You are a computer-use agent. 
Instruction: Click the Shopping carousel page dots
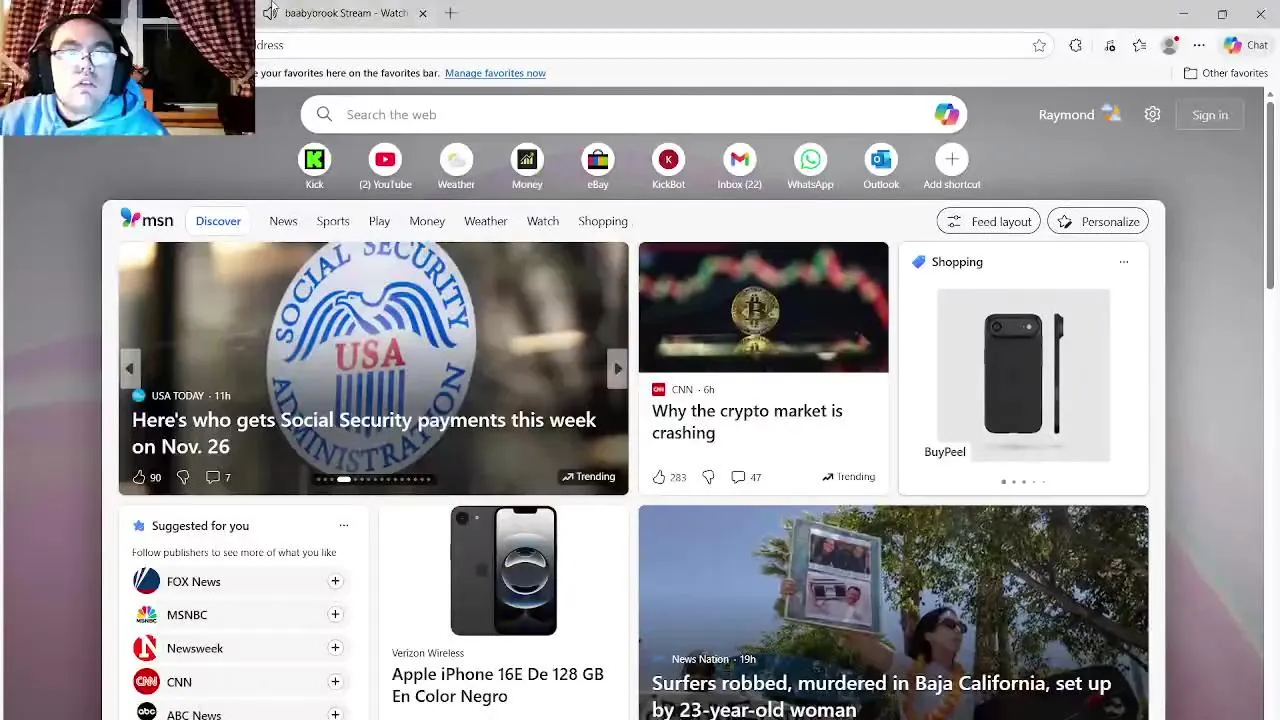pos(1023,482)
